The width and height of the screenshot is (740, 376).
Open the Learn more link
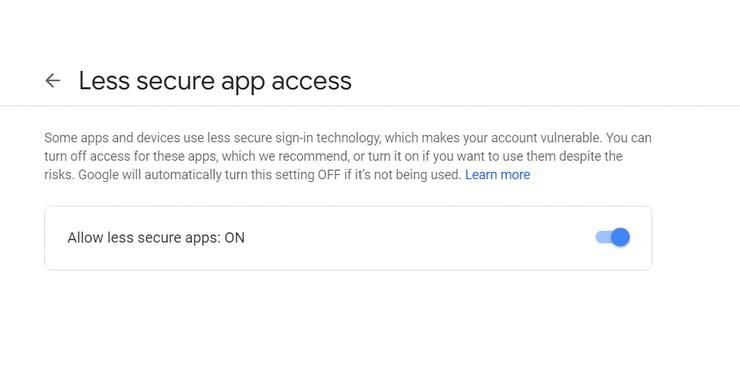(497, 175)
